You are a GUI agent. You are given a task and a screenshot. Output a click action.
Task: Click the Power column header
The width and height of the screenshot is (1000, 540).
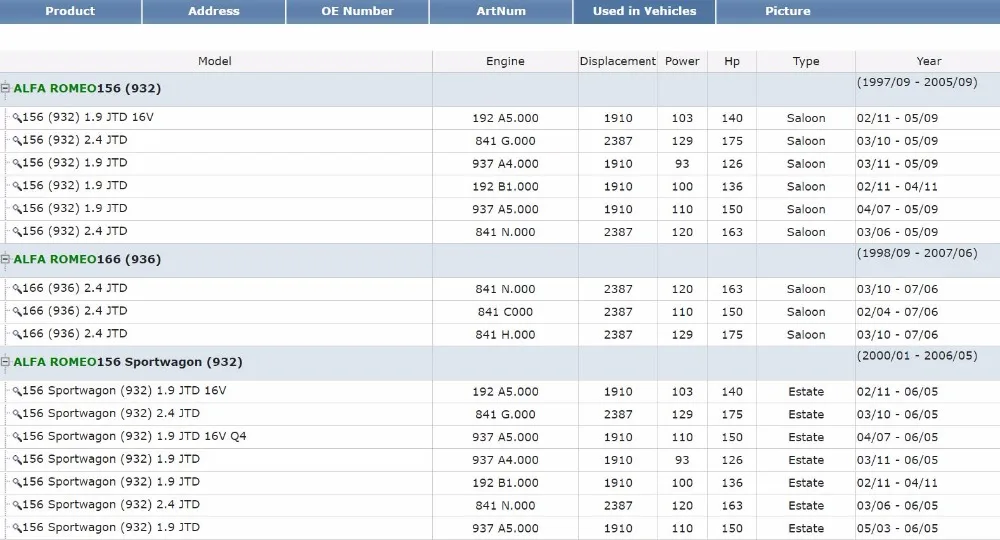pos(682,61)
